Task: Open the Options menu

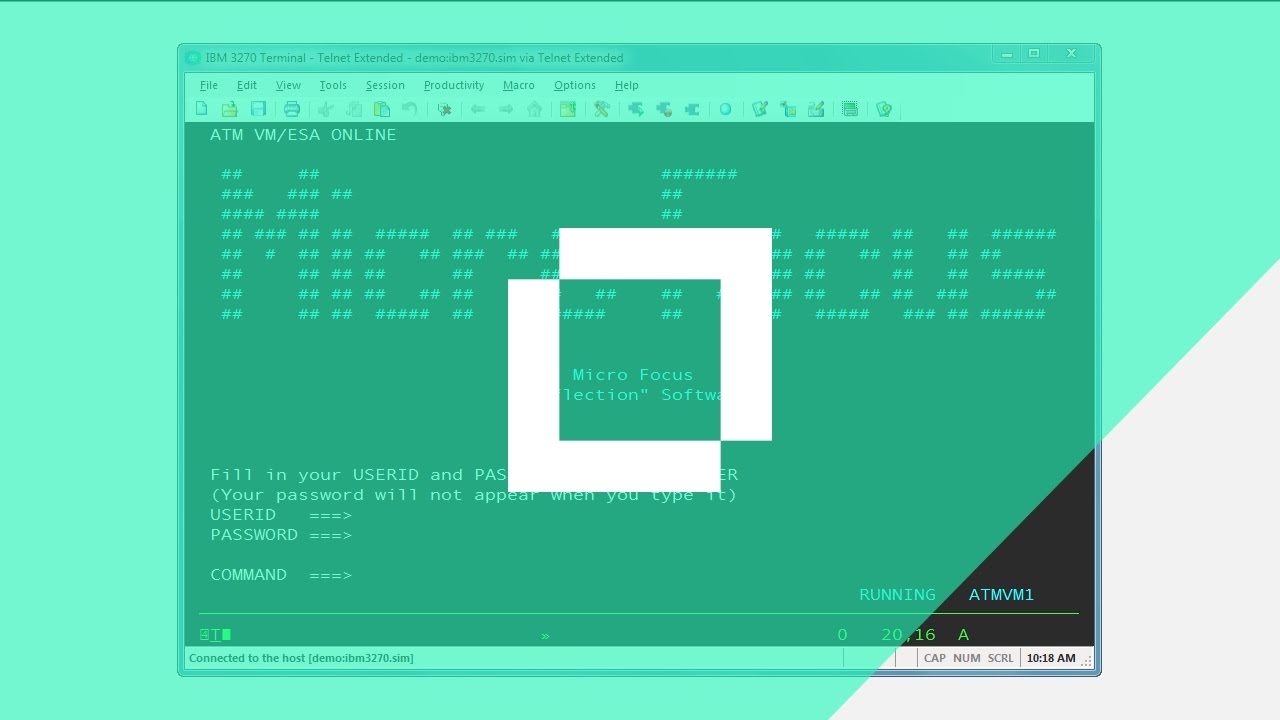Action: (x=575, y=85)
